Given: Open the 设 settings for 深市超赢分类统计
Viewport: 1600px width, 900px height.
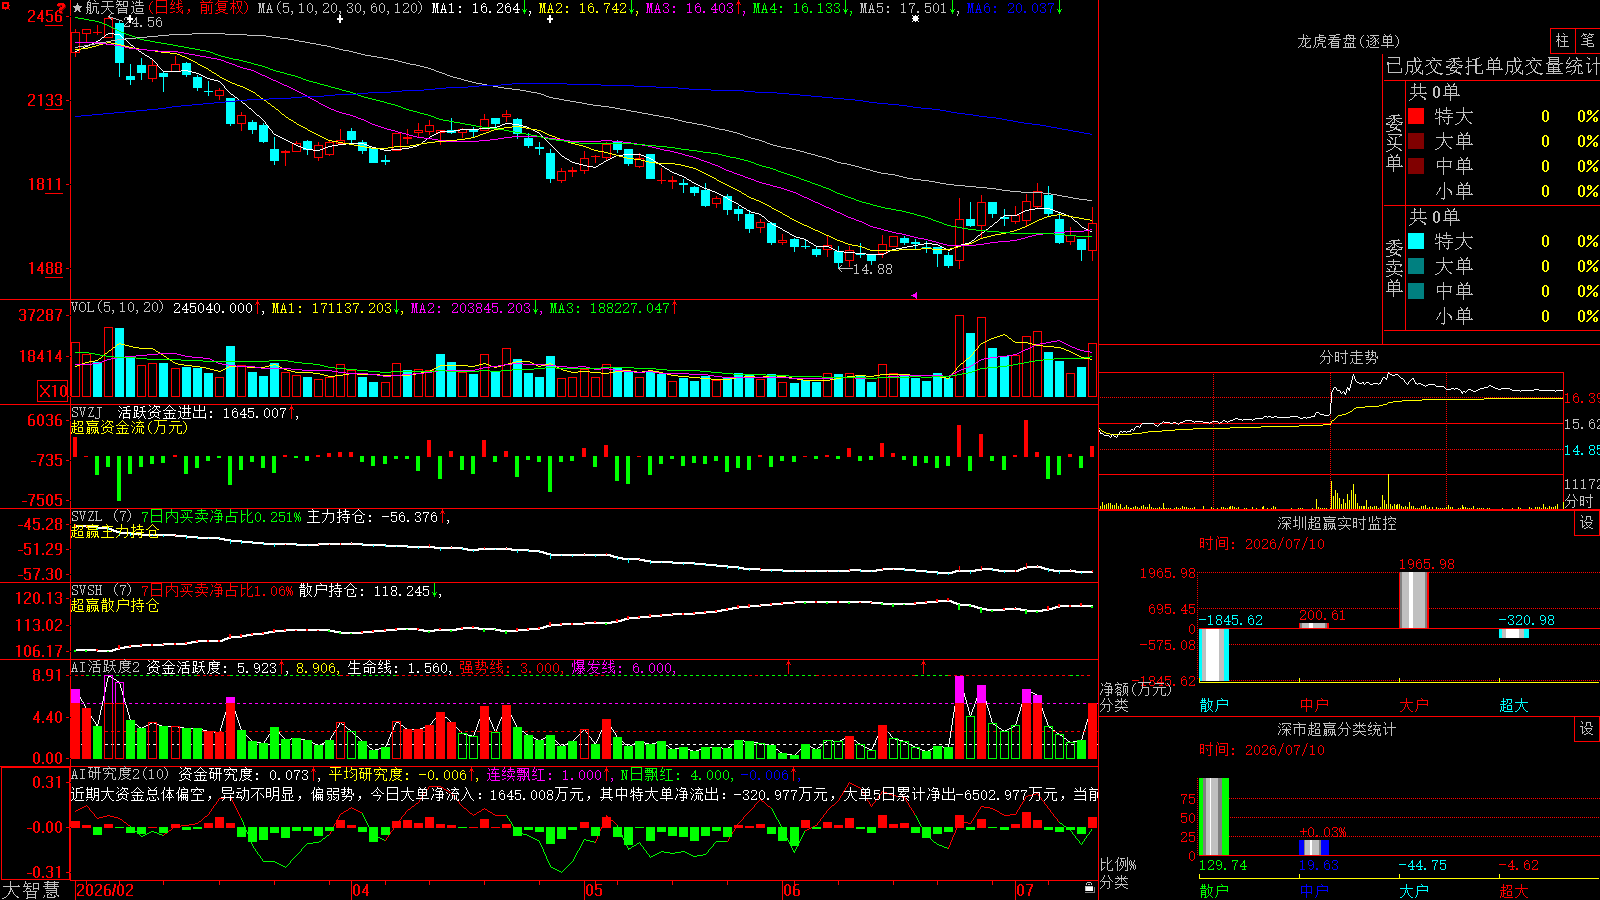Looking at the screenshot, I should click(1587, 730).
